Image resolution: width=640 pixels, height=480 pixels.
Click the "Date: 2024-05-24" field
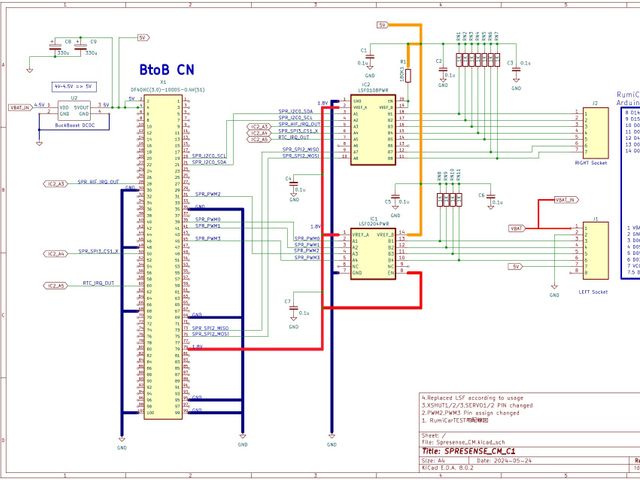(x=504, y=461)
